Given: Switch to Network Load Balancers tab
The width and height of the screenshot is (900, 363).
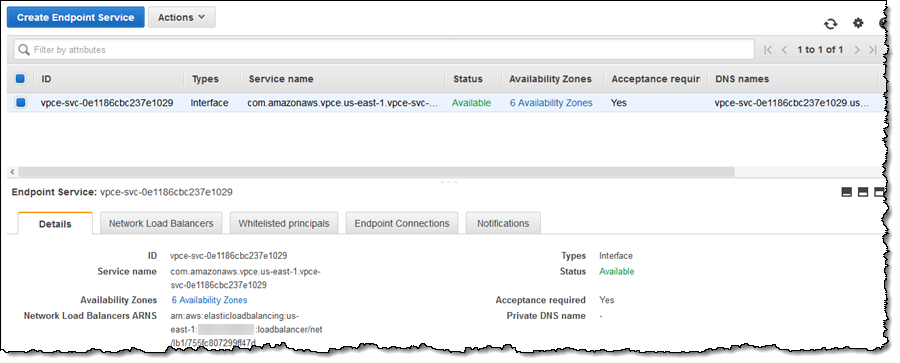Looking at the screenshot, I should (161, 223).
